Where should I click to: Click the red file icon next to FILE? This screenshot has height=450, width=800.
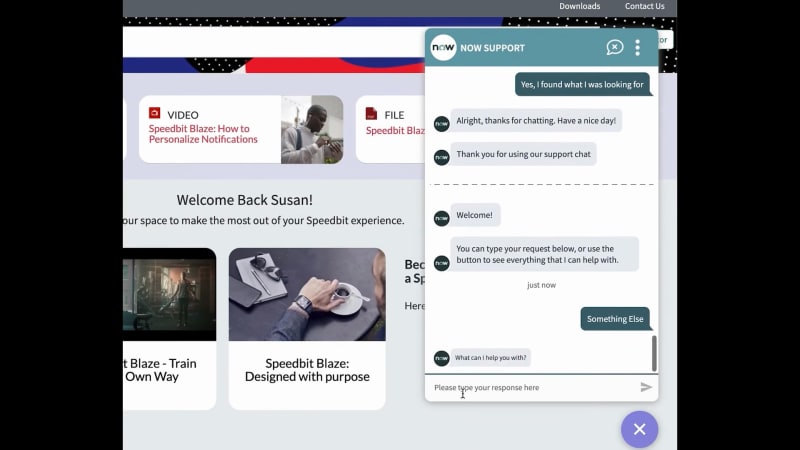(371, 113)
